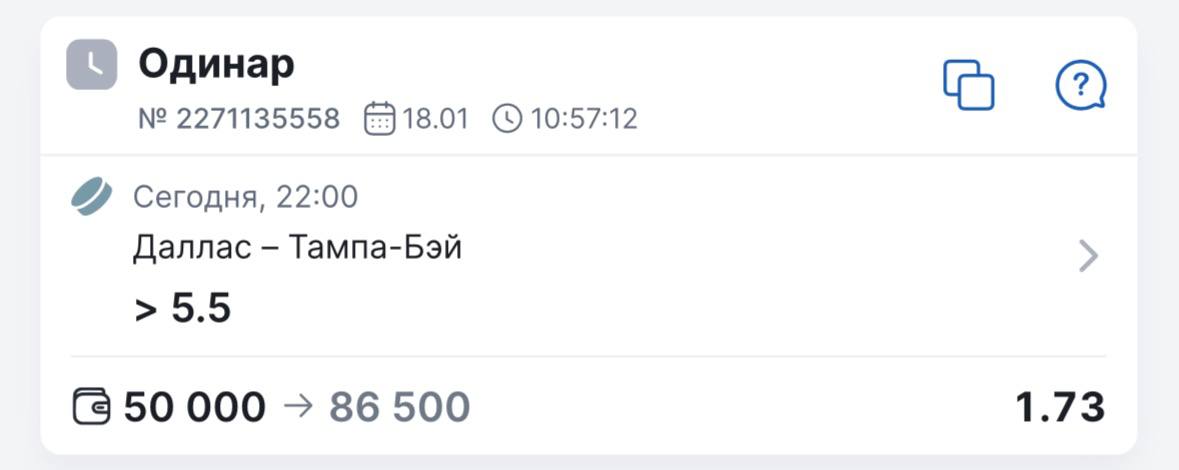1179x470 pixels.
Task: Select bet number 2271135558
Action: [x=258, y=119]
